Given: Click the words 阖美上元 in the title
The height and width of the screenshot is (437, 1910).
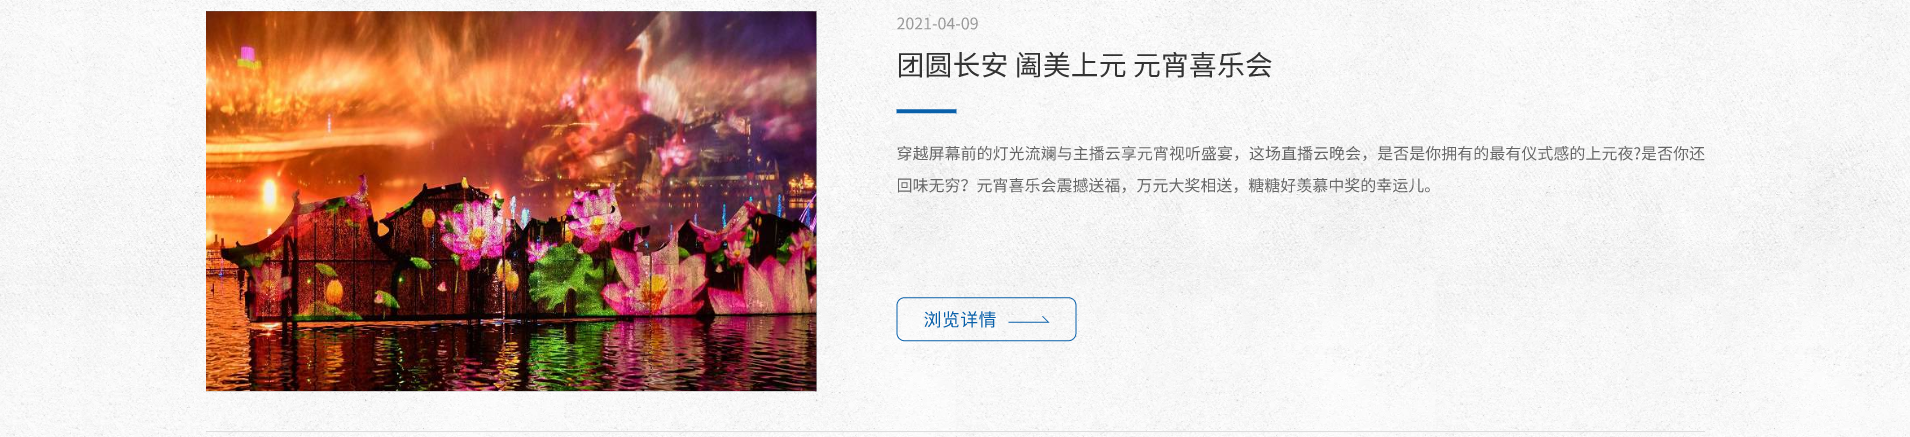Looking at the screenshot, I should (x=1071, y=66).
